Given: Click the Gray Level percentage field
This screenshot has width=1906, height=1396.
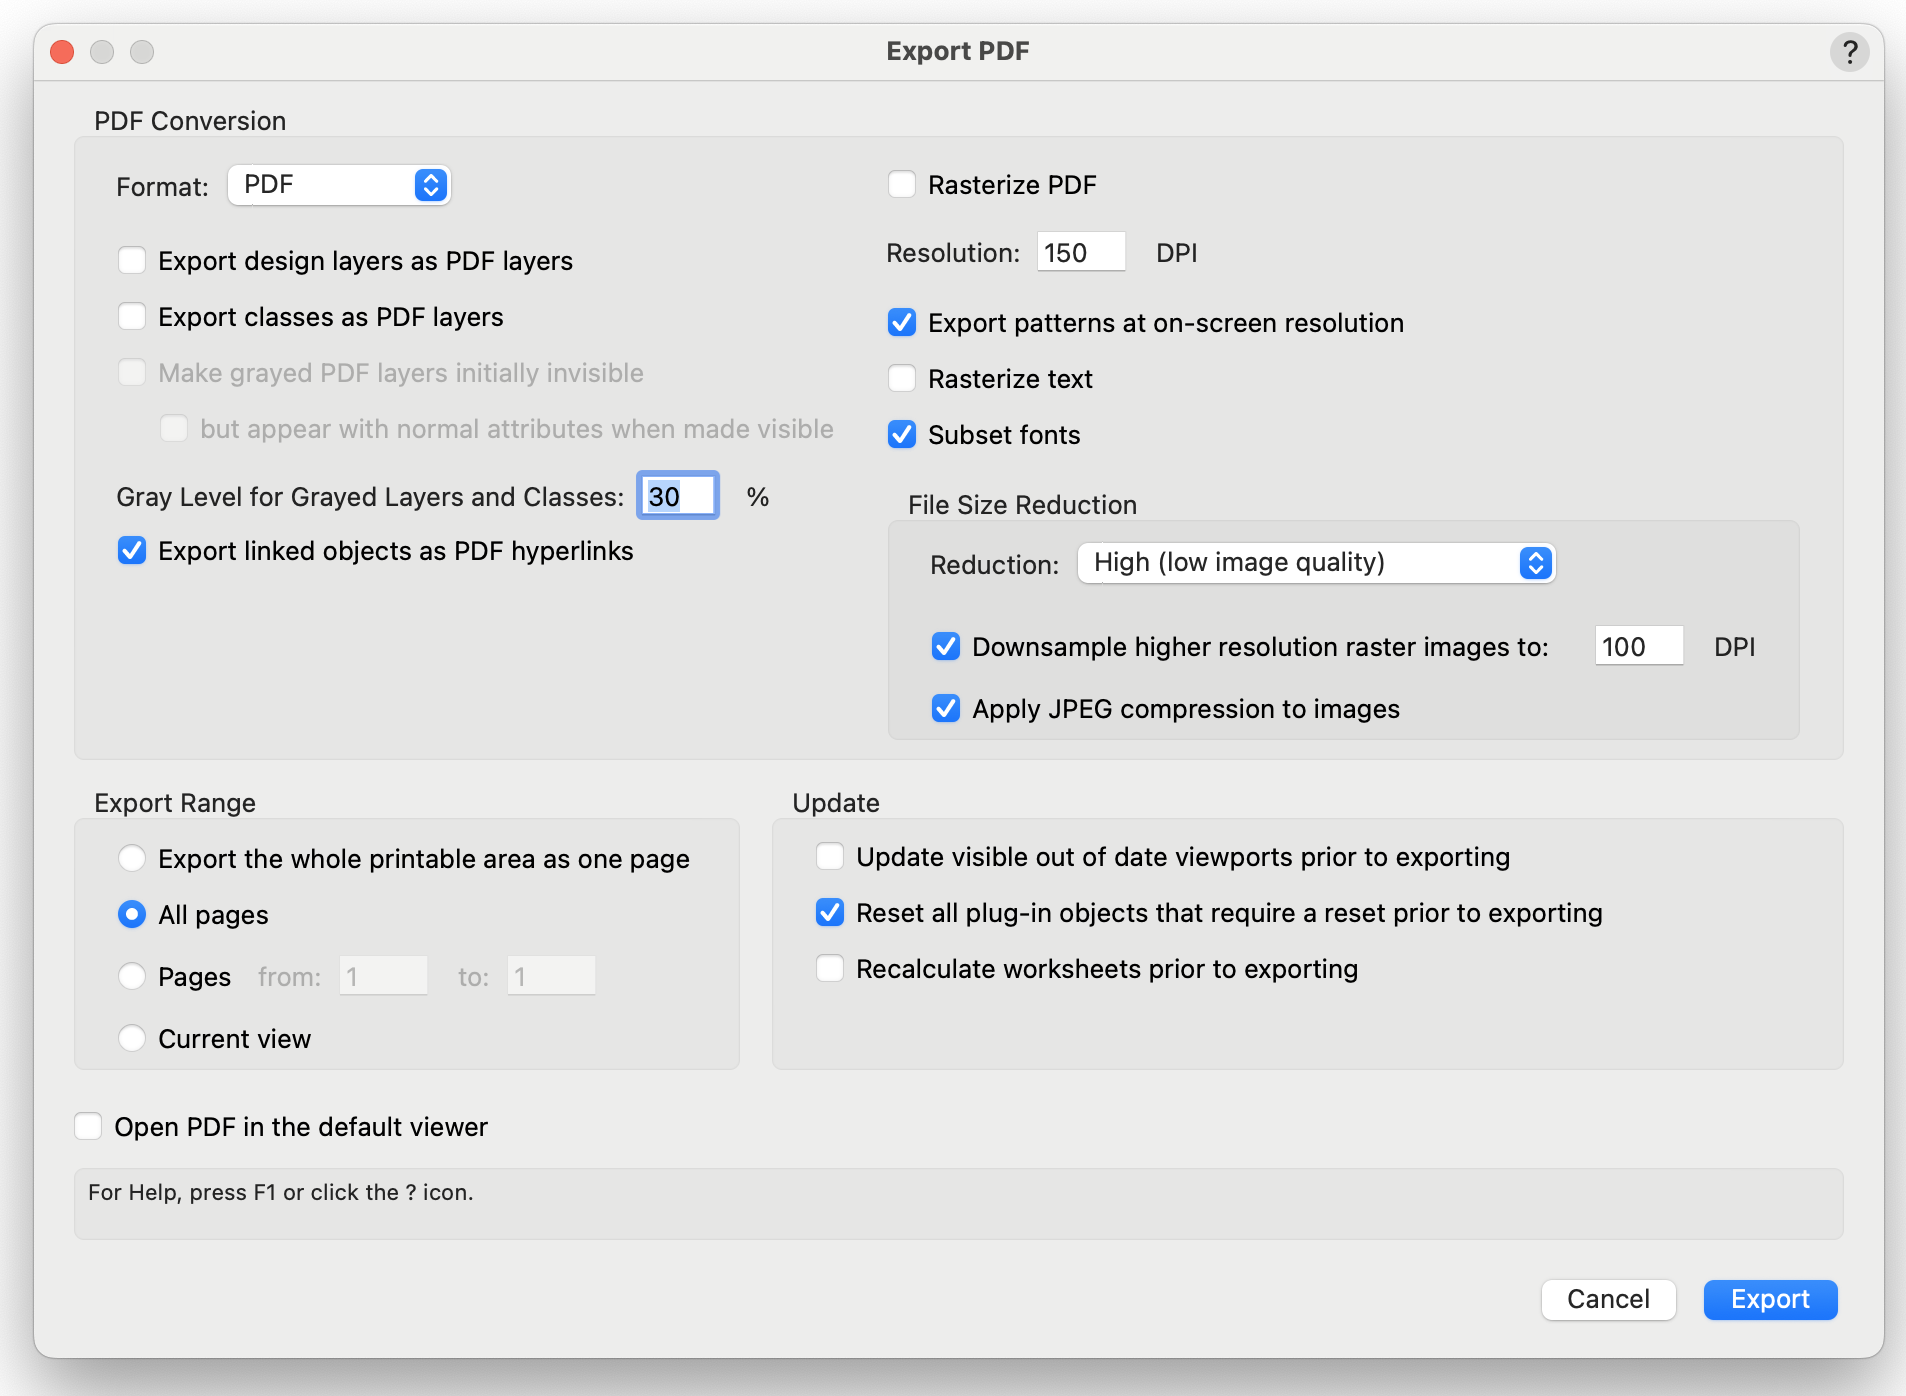Looking at the screenshot, I should 678,496.
